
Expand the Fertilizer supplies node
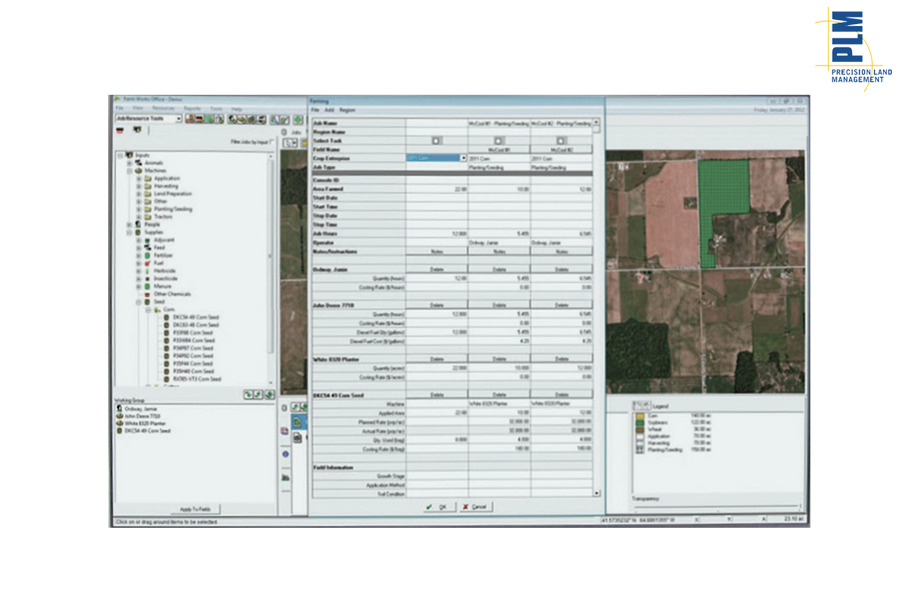click(138, 255)
